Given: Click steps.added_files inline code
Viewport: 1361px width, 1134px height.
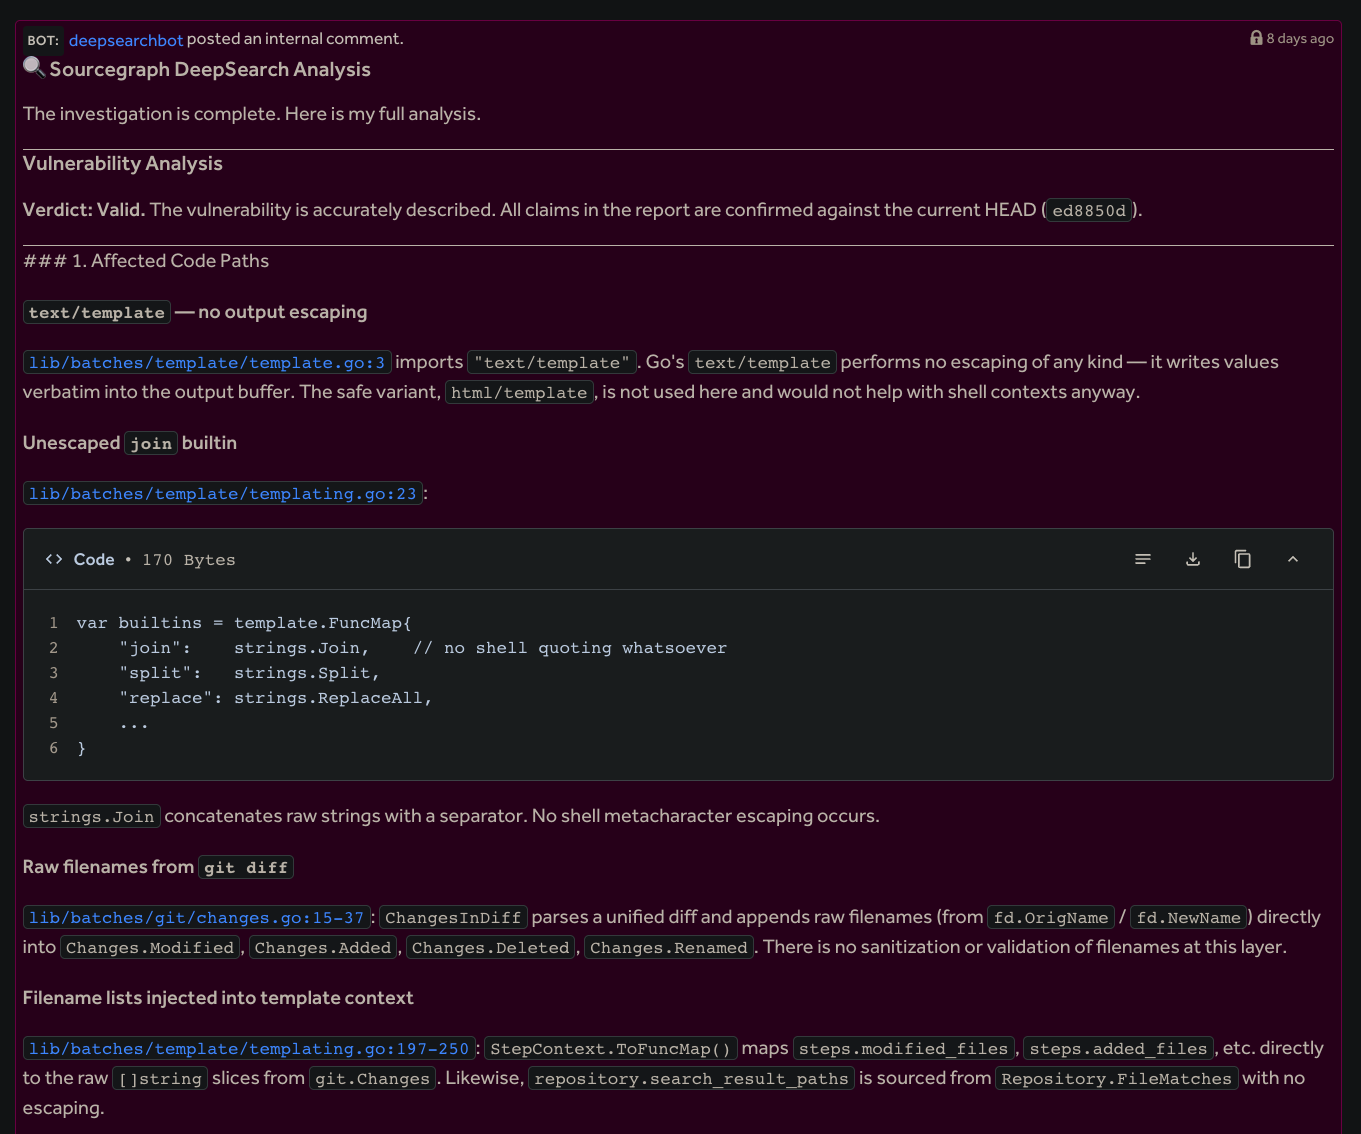Looking at the screenshot, I should (x=1119, y=1048).
